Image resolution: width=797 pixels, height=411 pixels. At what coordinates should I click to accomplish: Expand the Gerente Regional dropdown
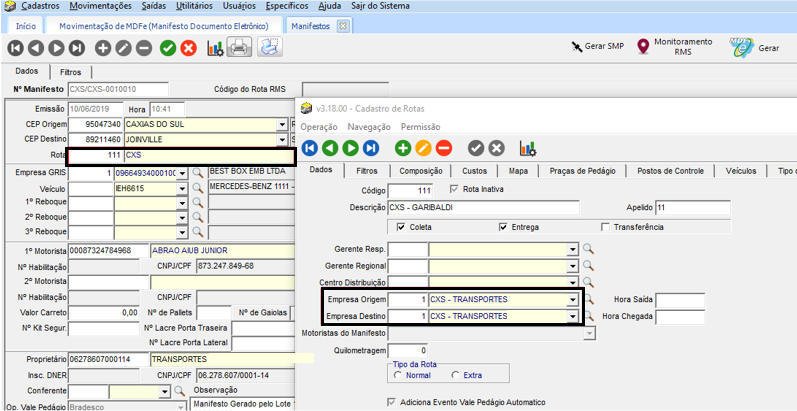573,265
